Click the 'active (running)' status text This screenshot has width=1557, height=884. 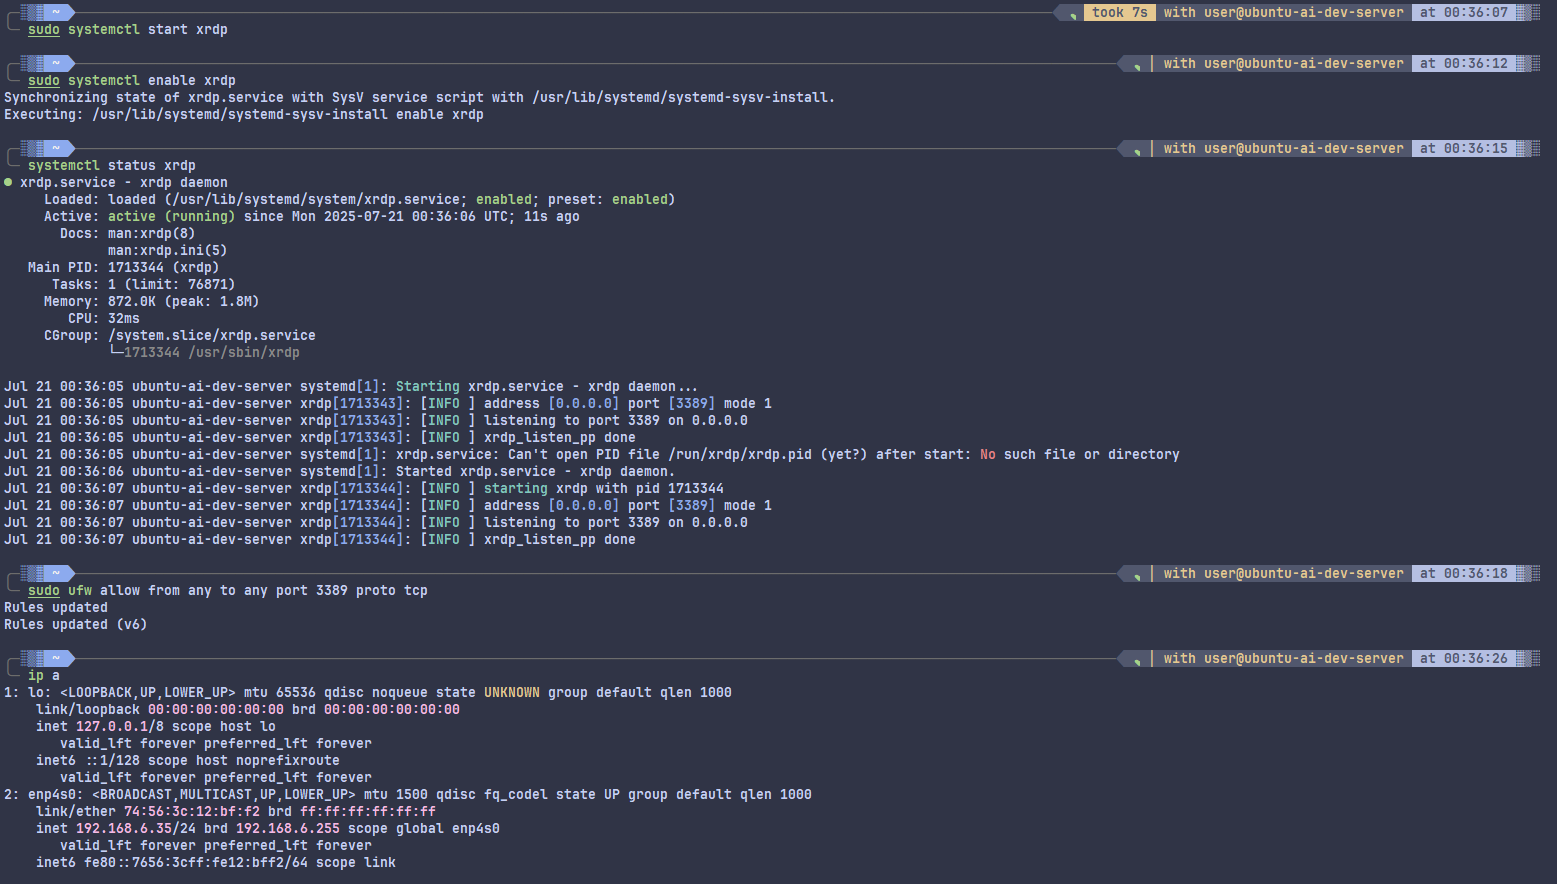click(x=171, y=216)
